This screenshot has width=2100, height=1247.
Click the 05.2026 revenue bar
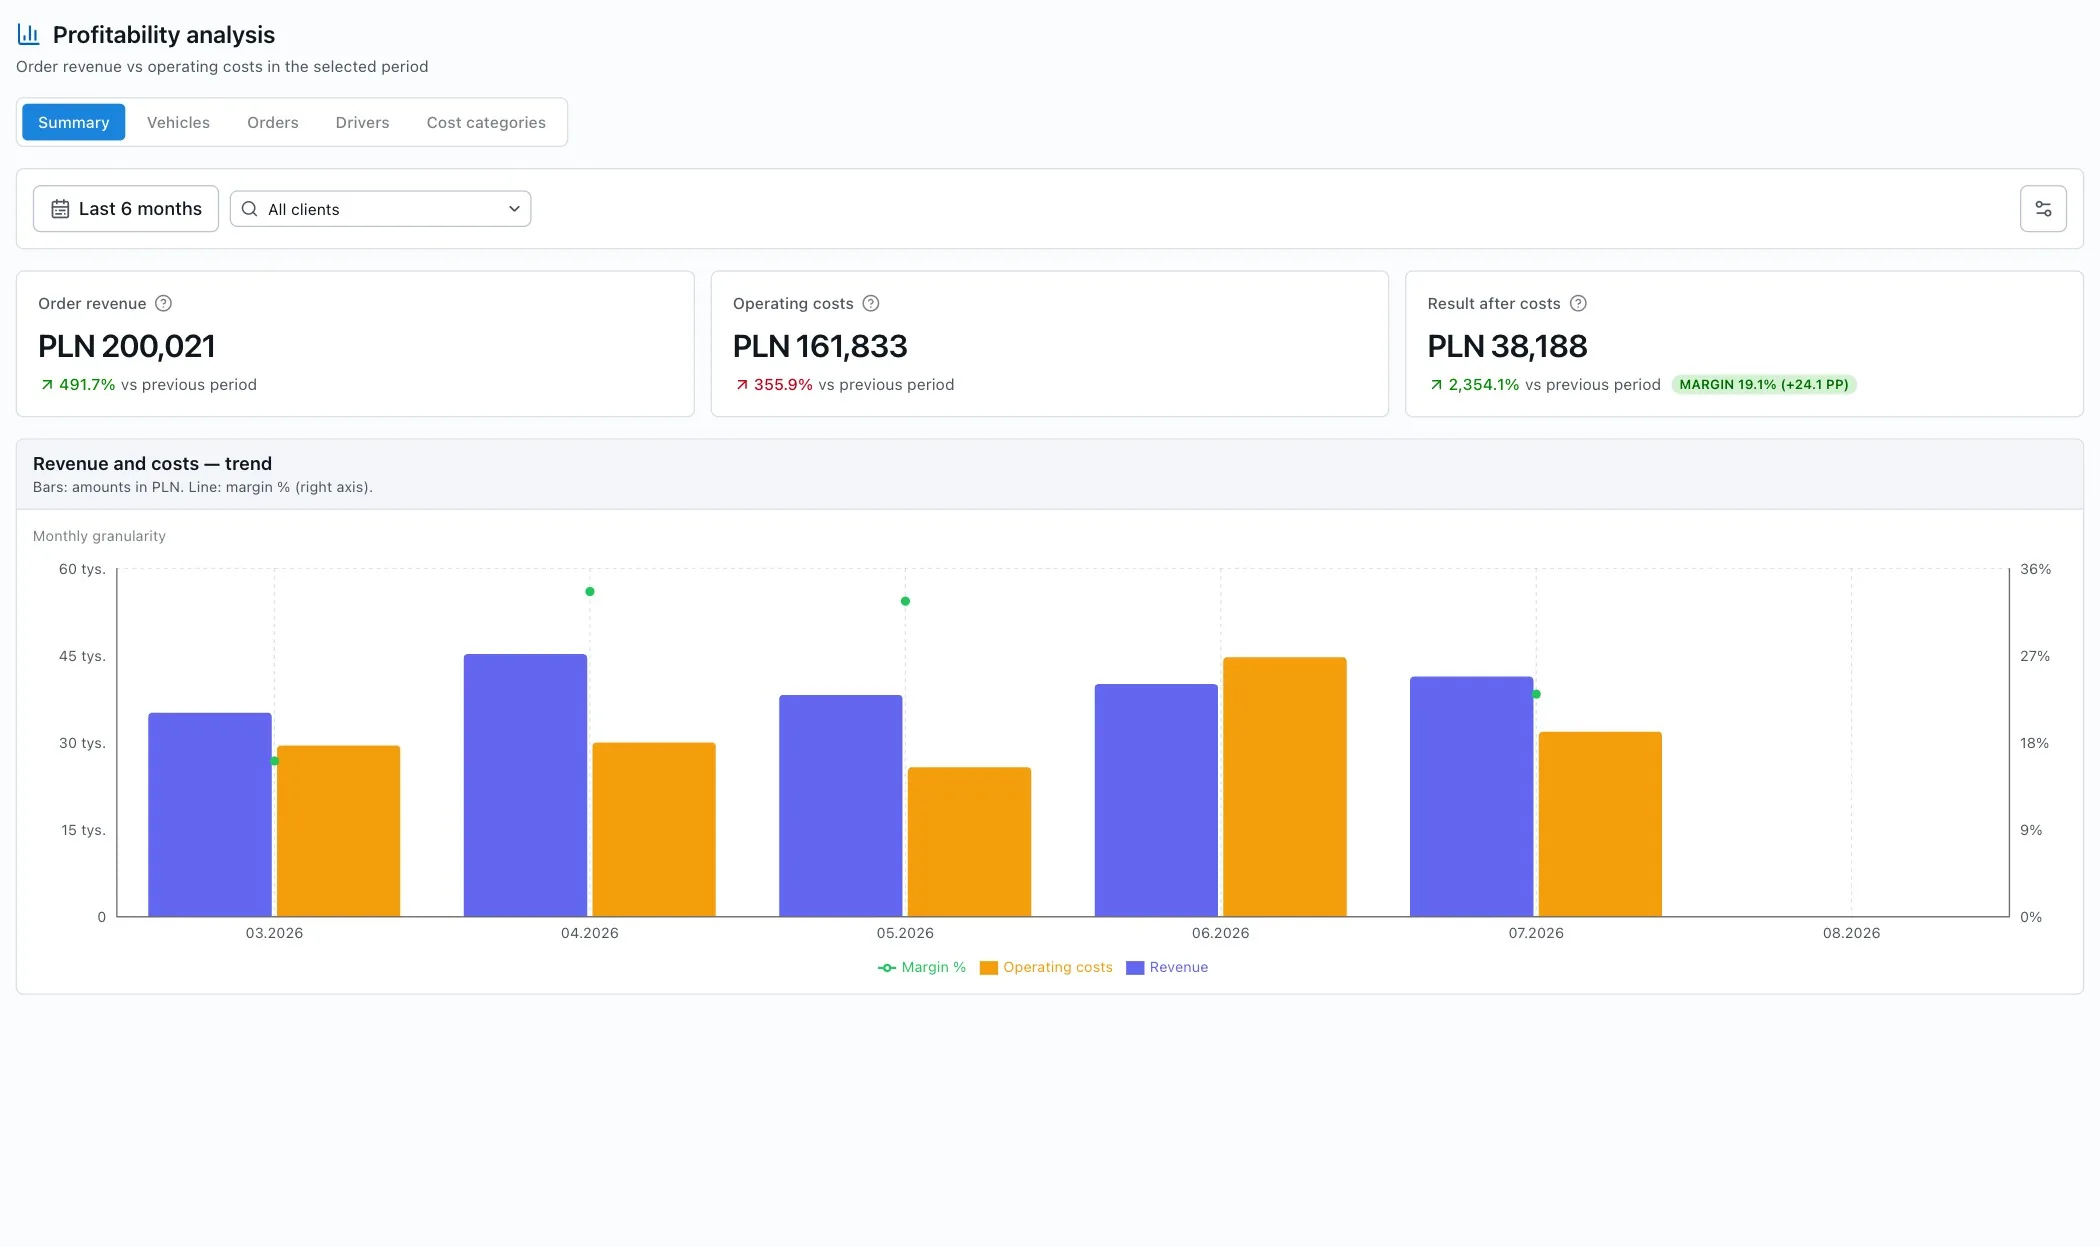[x=841, y=805]
